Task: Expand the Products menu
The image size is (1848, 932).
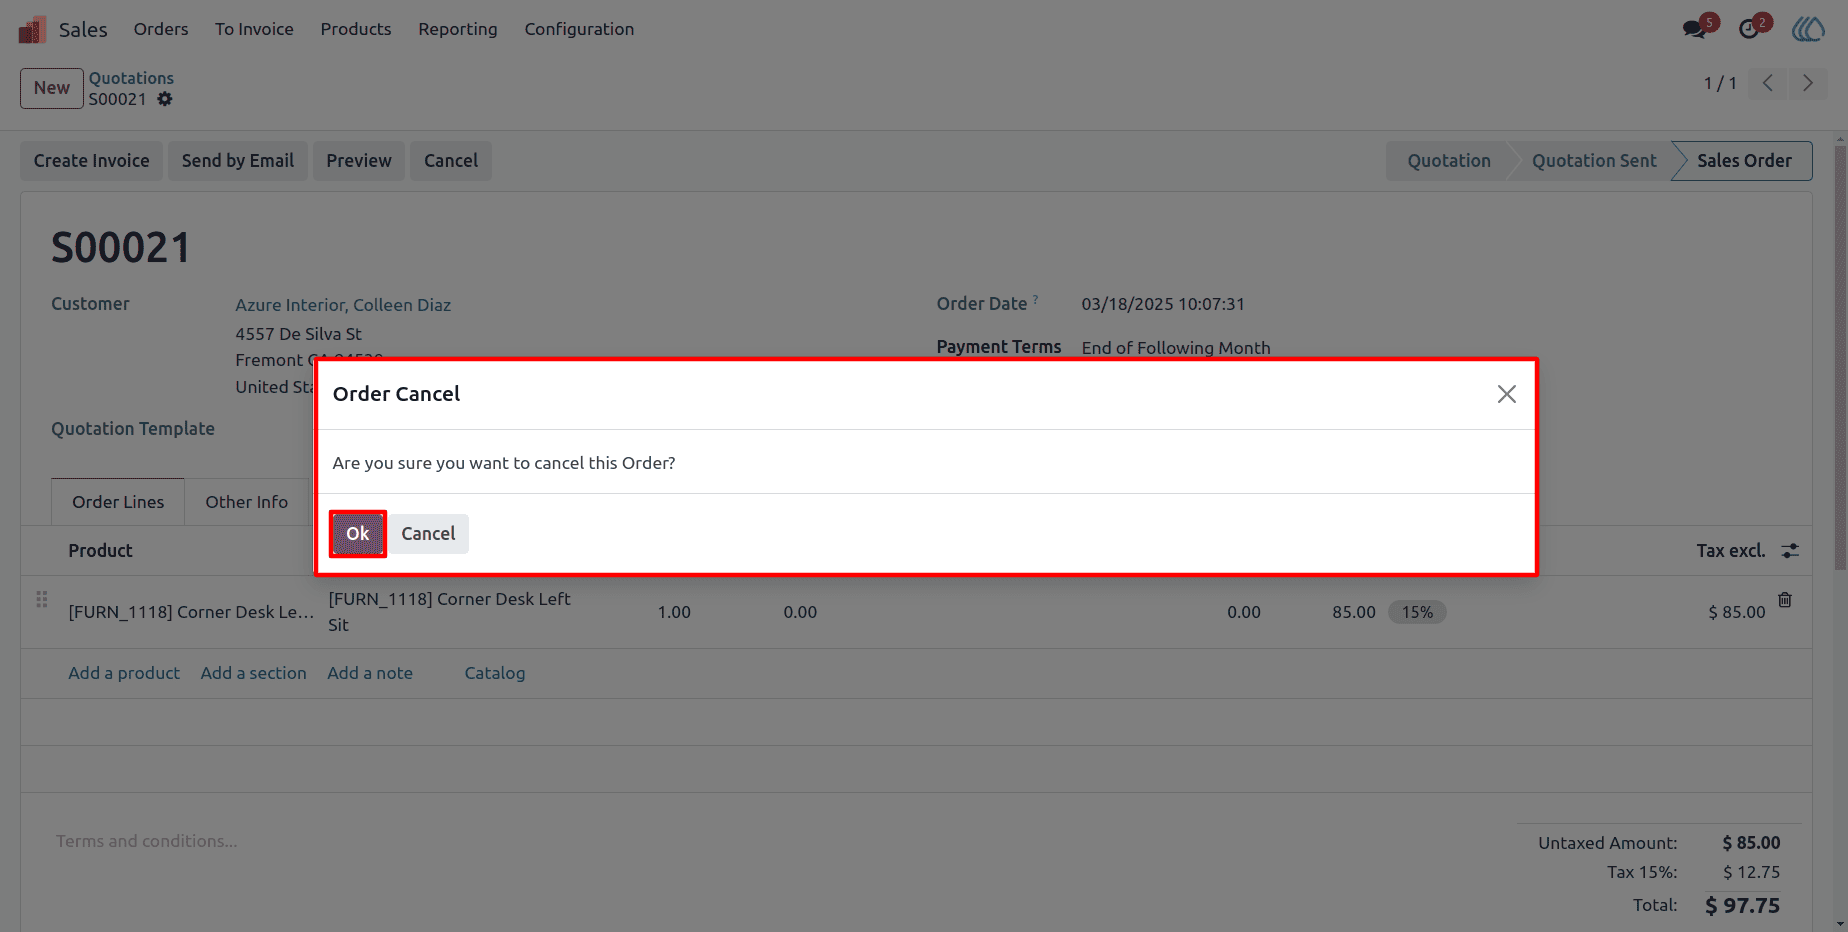Action: pos(356,29)
